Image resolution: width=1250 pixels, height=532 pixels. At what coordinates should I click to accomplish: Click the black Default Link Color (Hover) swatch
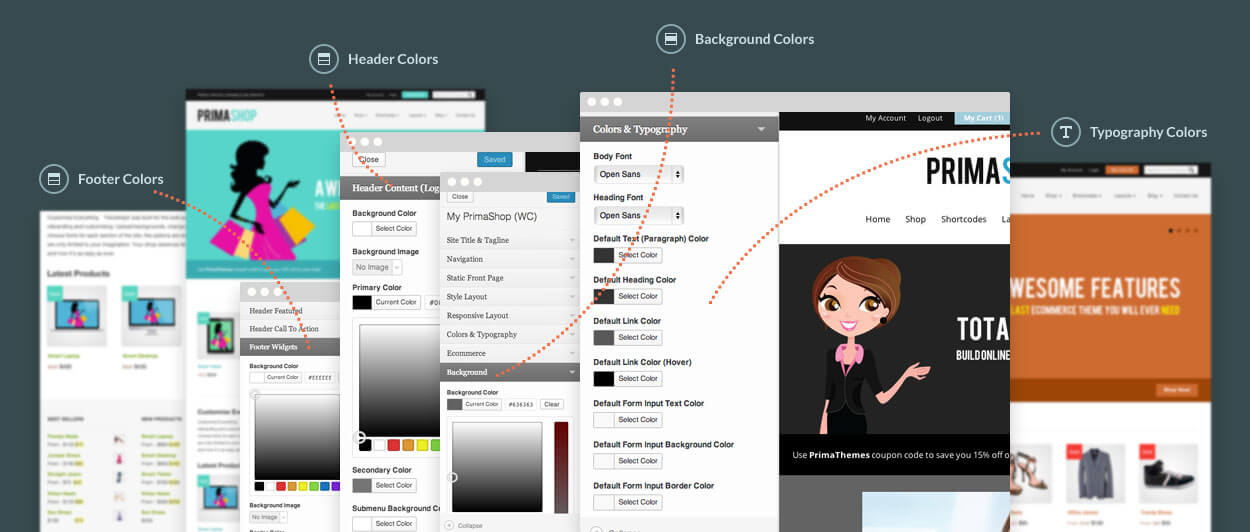(x=604, y=378)
